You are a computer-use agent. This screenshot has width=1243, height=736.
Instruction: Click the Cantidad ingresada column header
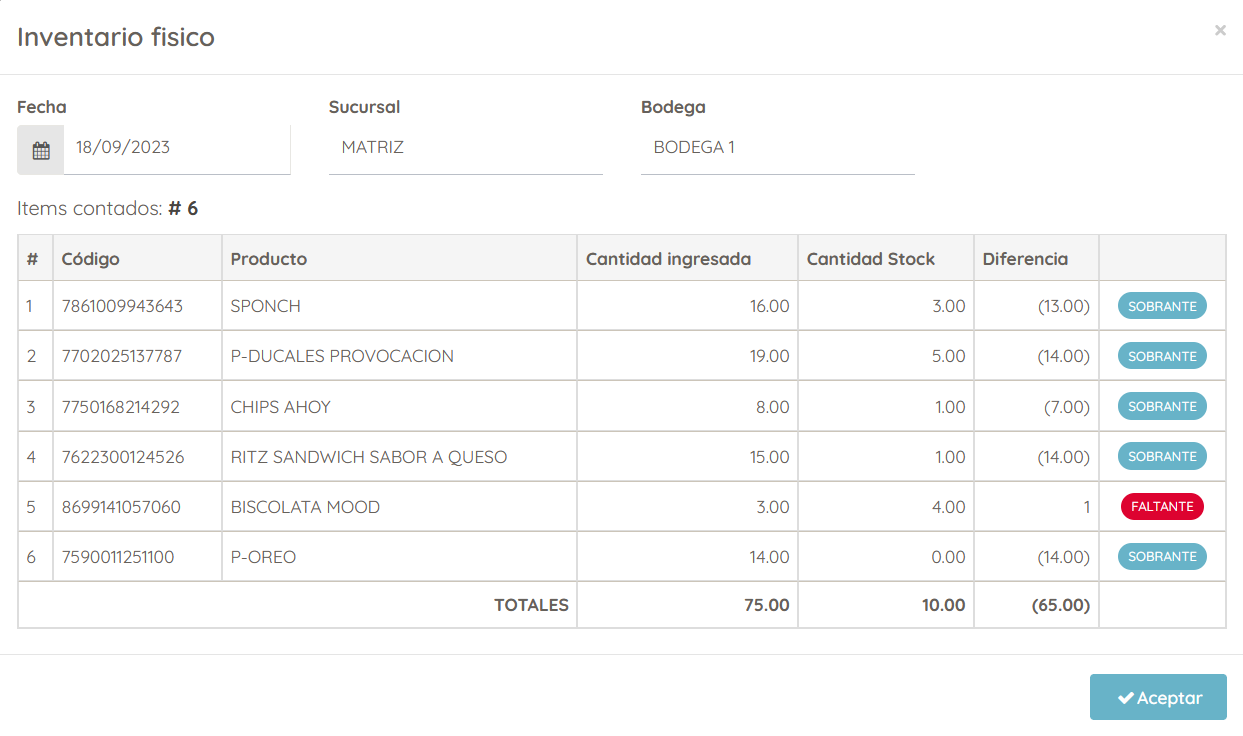pos(668,259)
